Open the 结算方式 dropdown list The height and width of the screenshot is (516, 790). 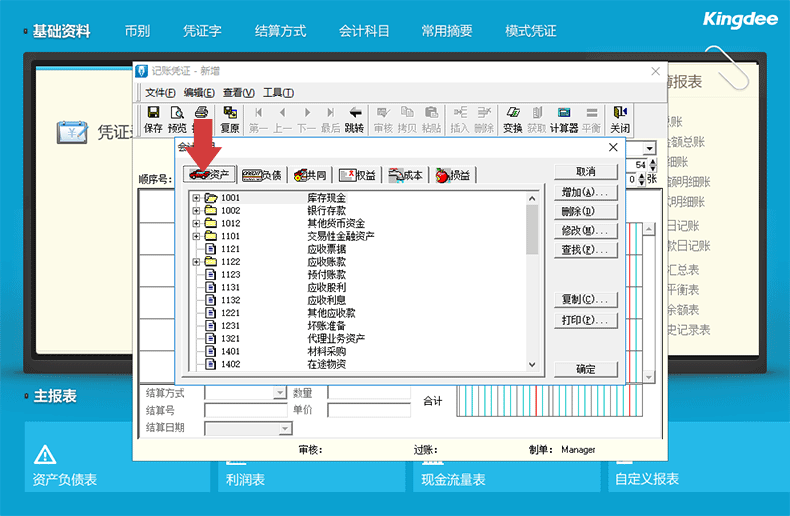(x=280, y=394)
